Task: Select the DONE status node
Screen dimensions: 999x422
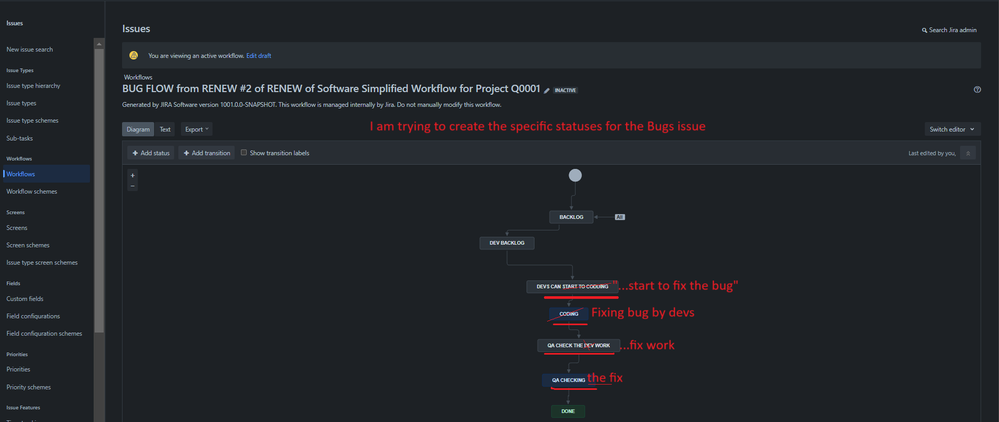Action: pos(568,412)
